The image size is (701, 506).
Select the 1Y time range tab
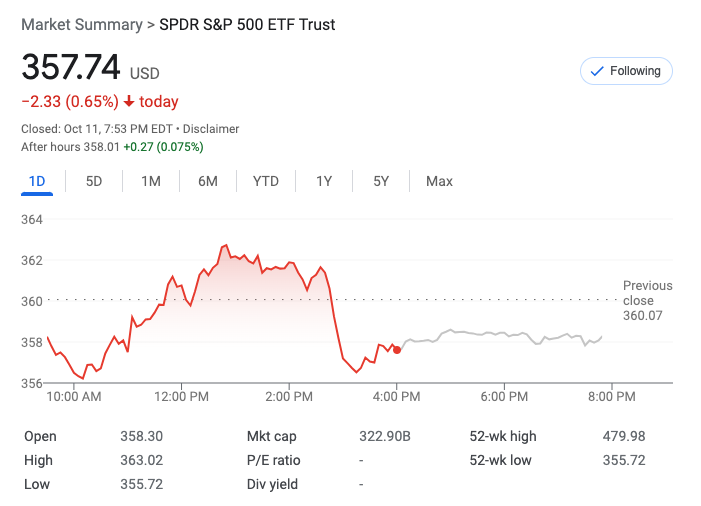tap(324, 181)
